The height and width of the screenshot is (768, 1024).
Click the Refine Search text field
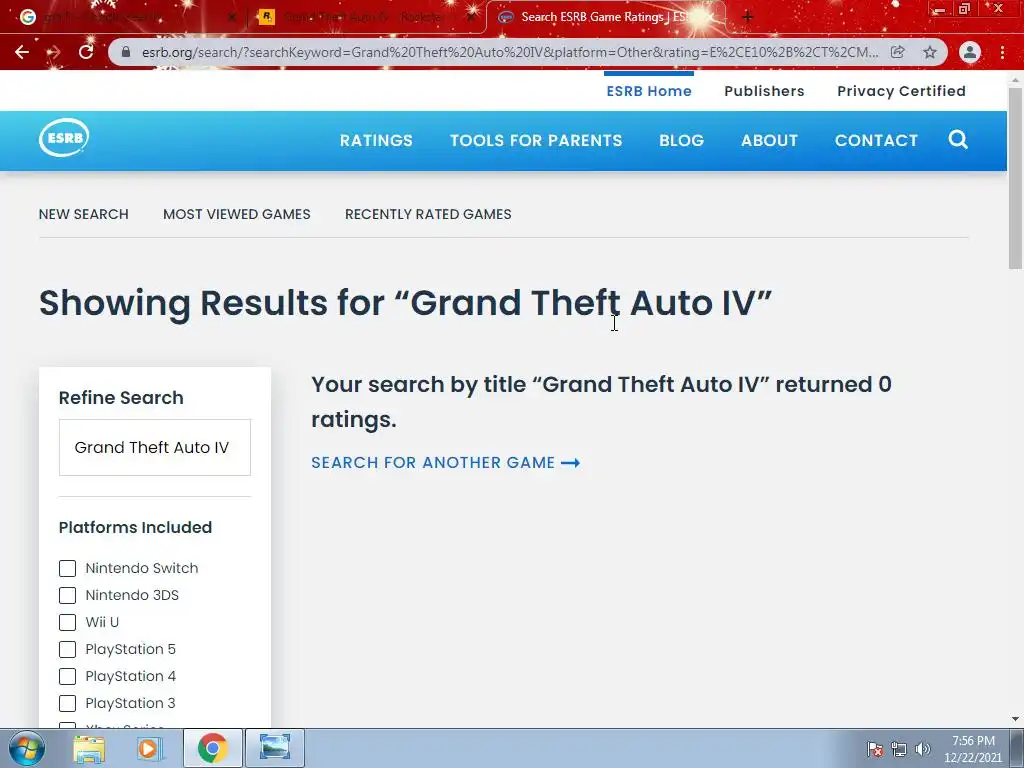point(155,447)
